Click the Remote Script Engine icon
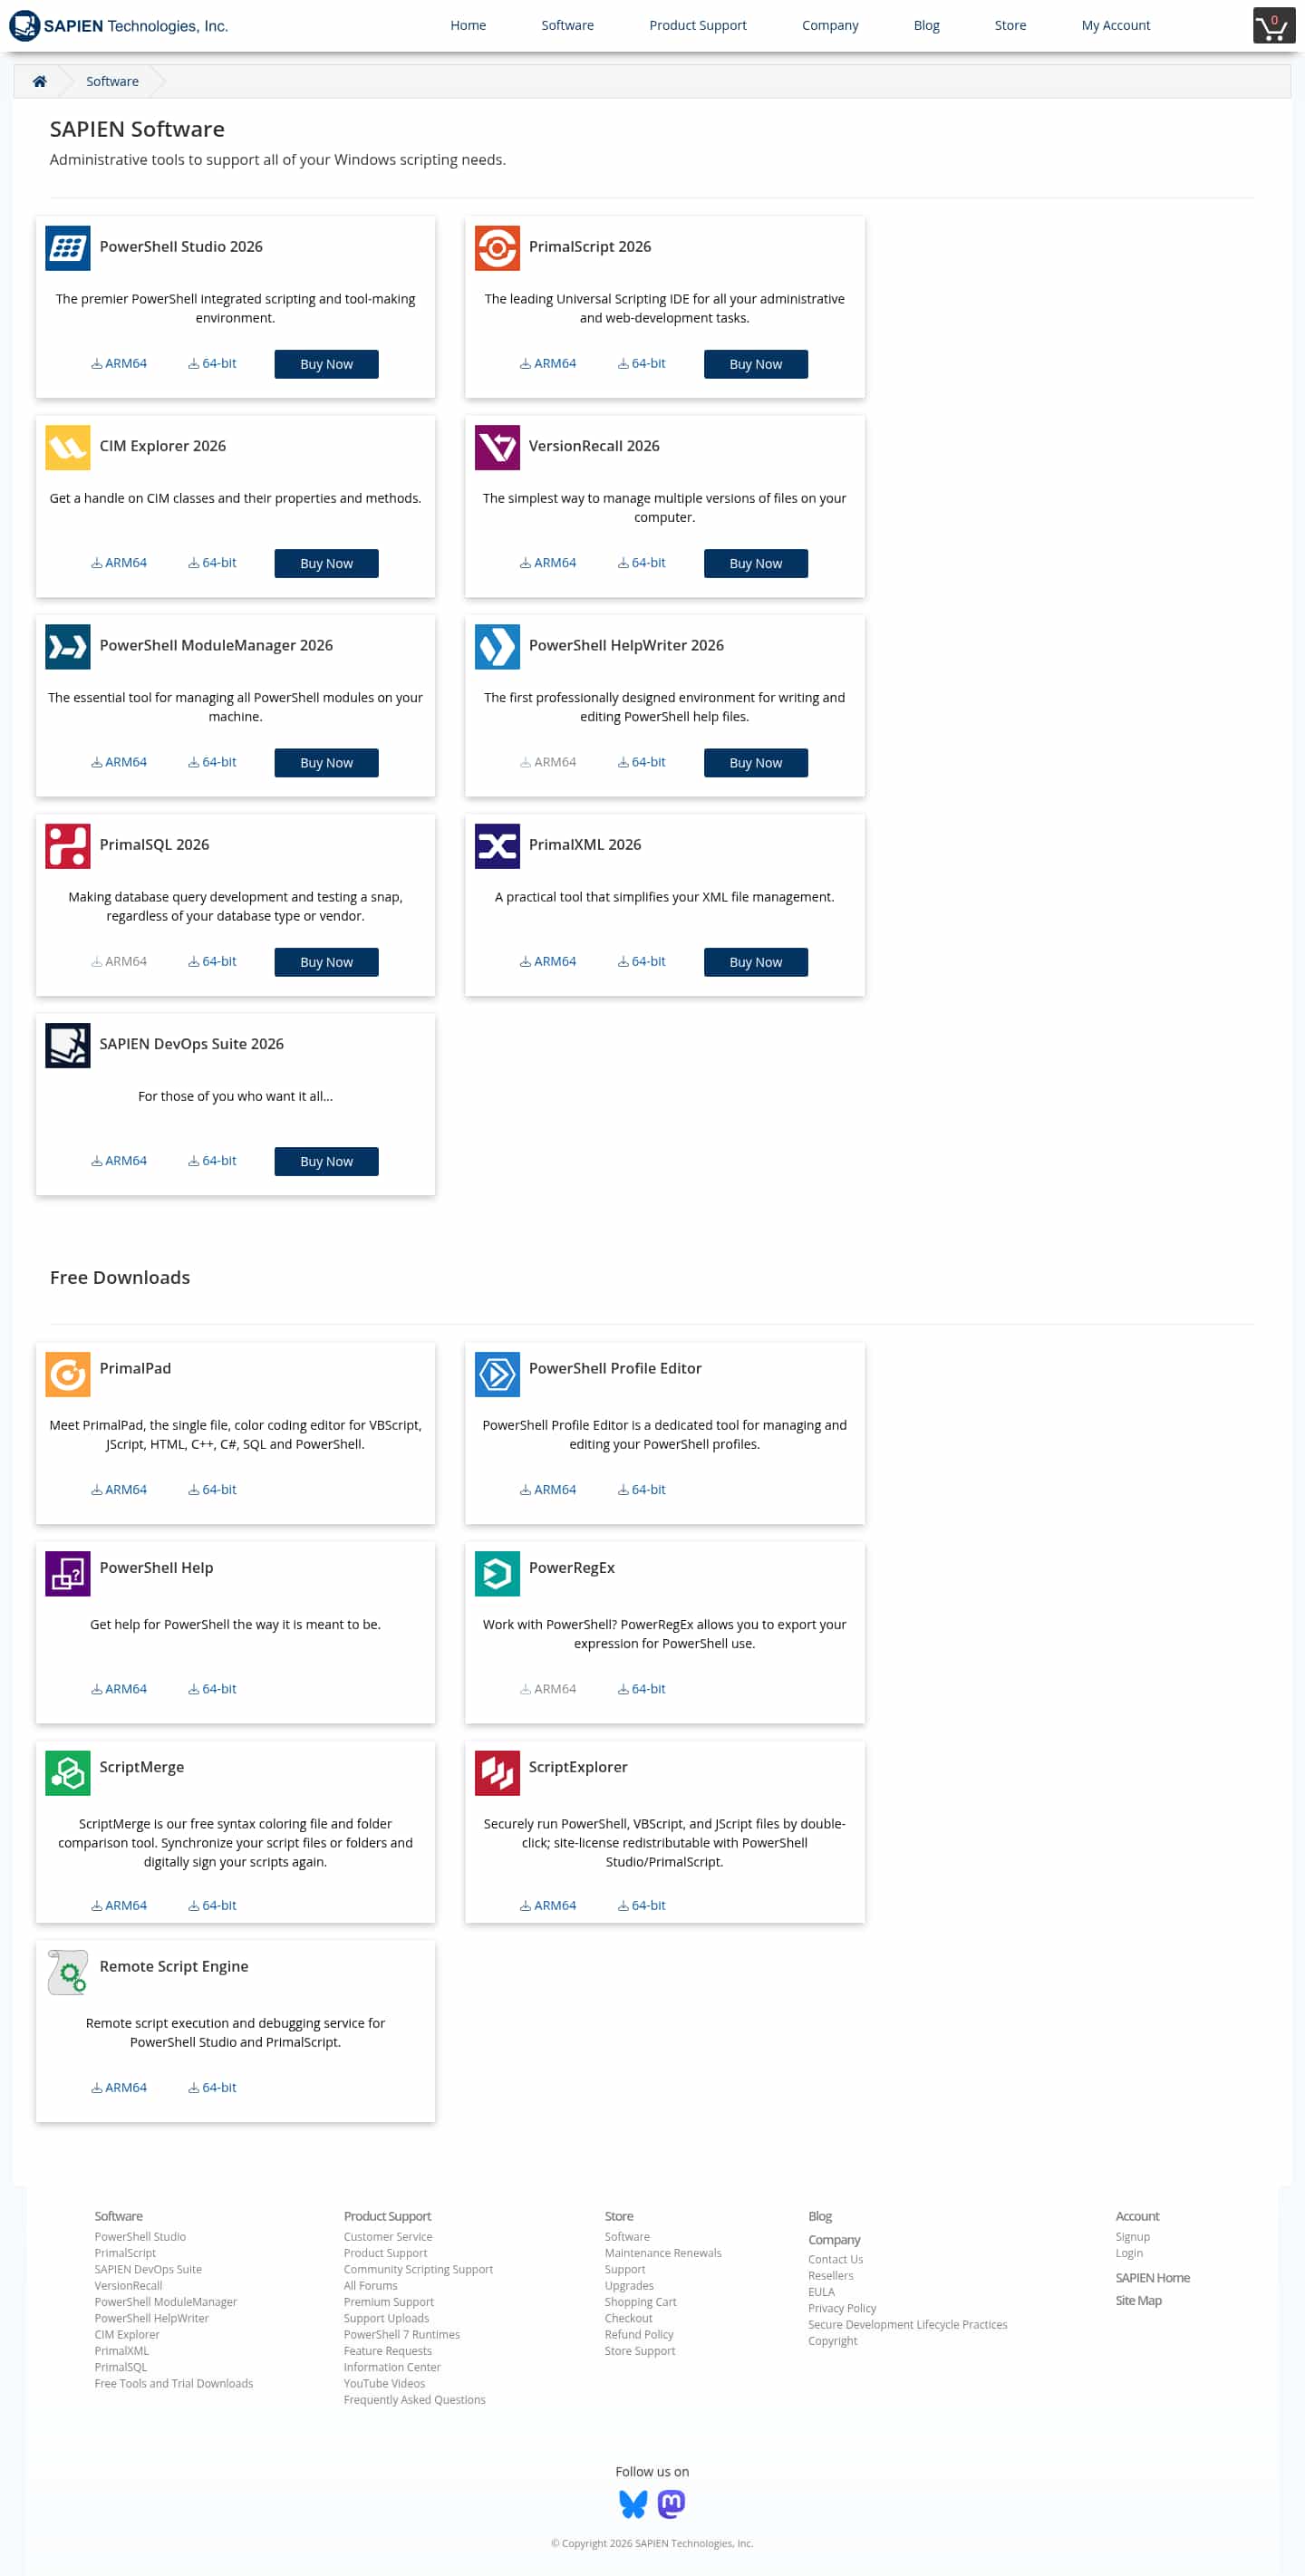 (68, 1970)
